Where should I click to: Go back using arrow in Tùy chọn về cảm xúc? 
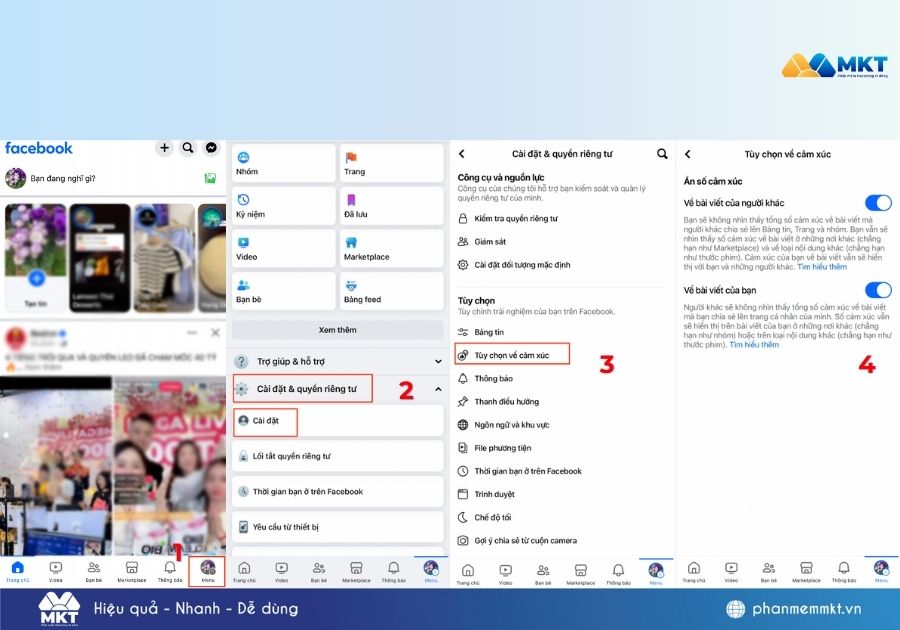pos(688,154)
